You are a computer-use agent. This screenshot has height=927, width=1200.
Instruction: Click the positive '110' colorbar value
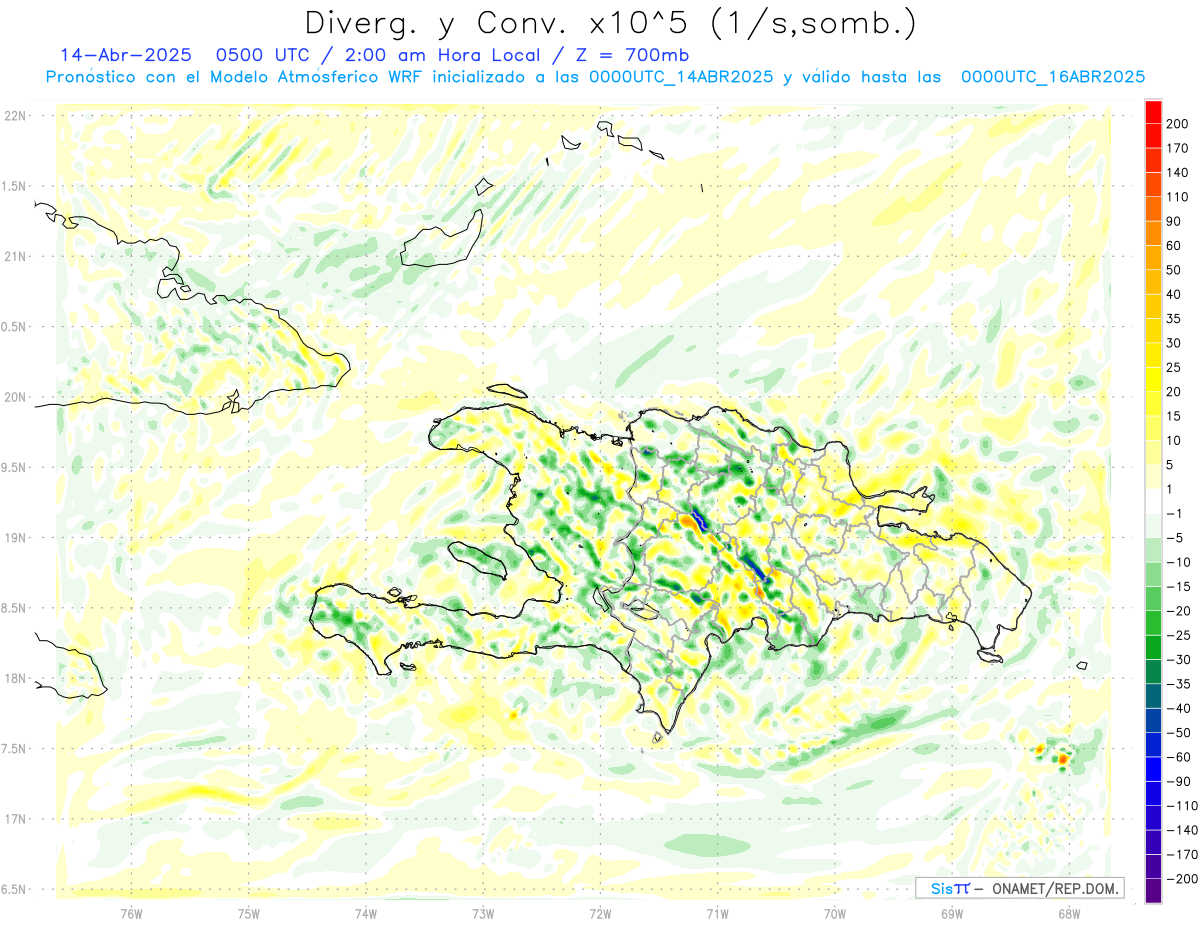(x=1177, y=197)
